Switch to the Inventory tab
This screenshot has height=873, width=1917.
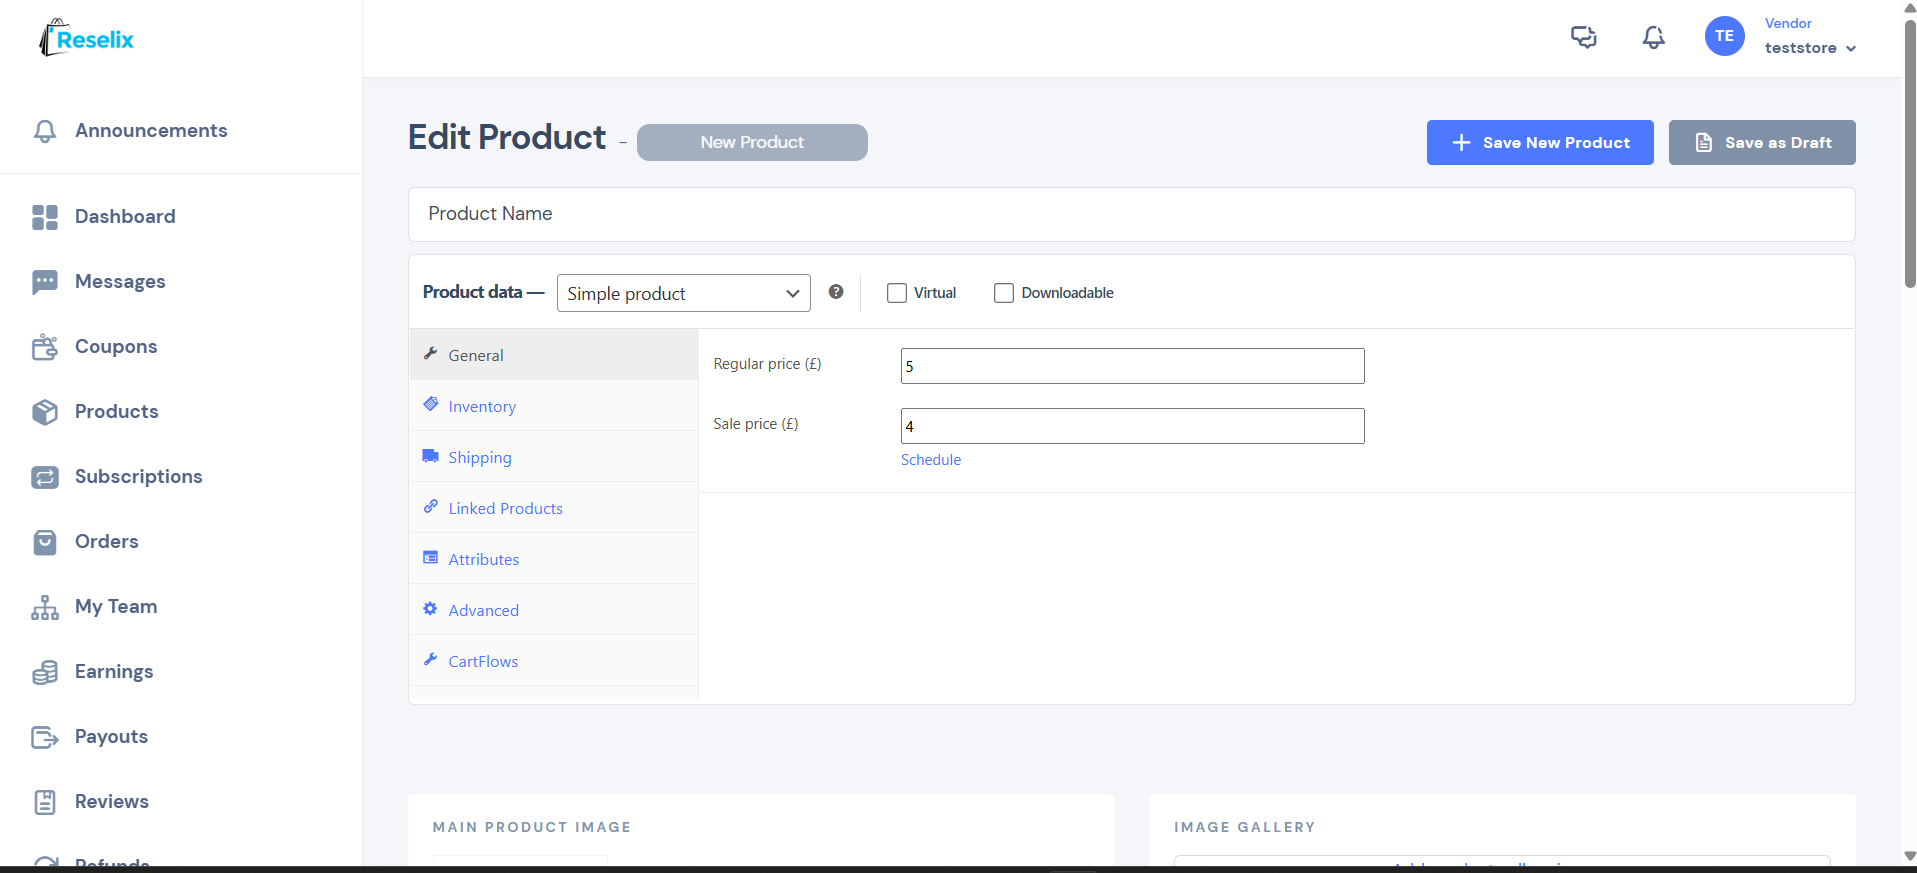(482, 407)
